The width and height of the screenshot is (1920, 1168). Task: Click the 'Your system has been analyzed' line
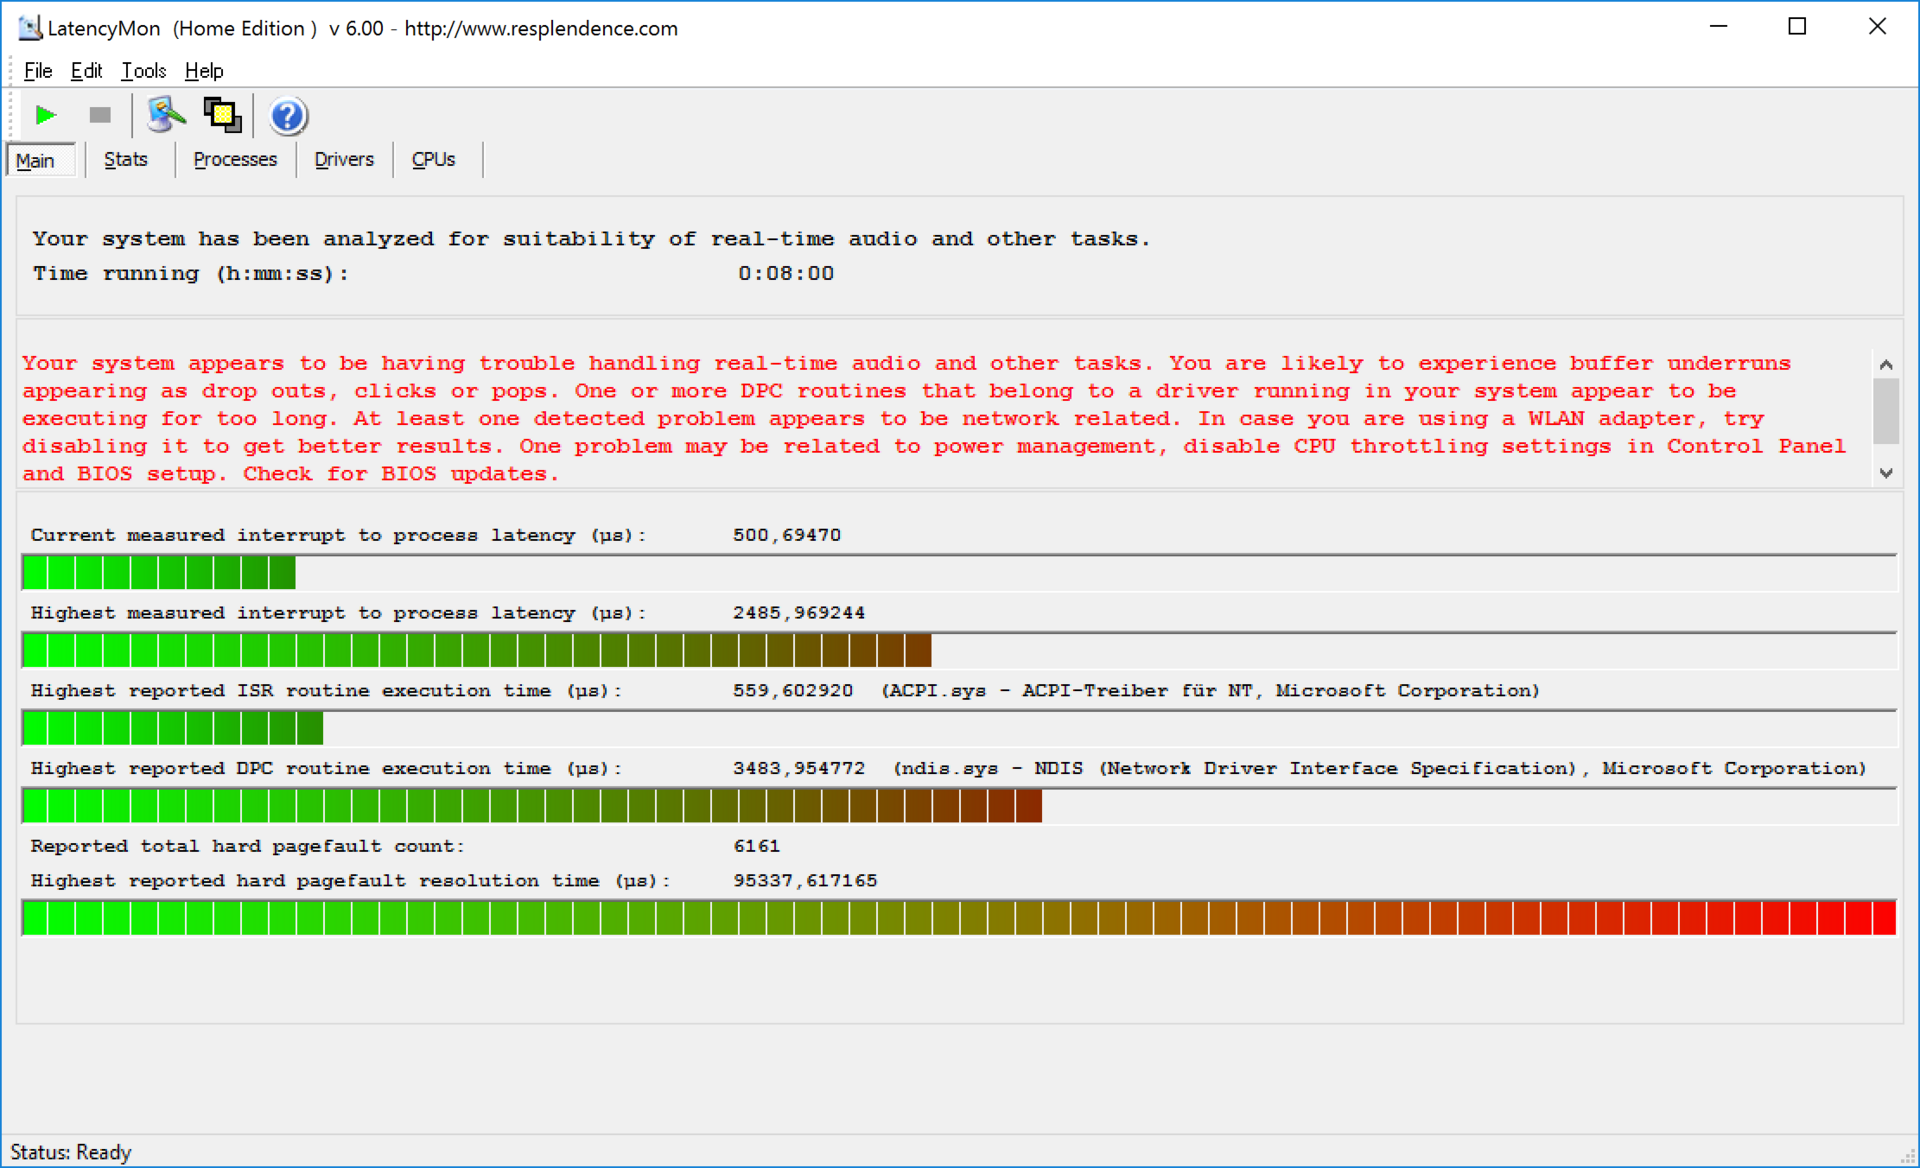click(591, 239)
